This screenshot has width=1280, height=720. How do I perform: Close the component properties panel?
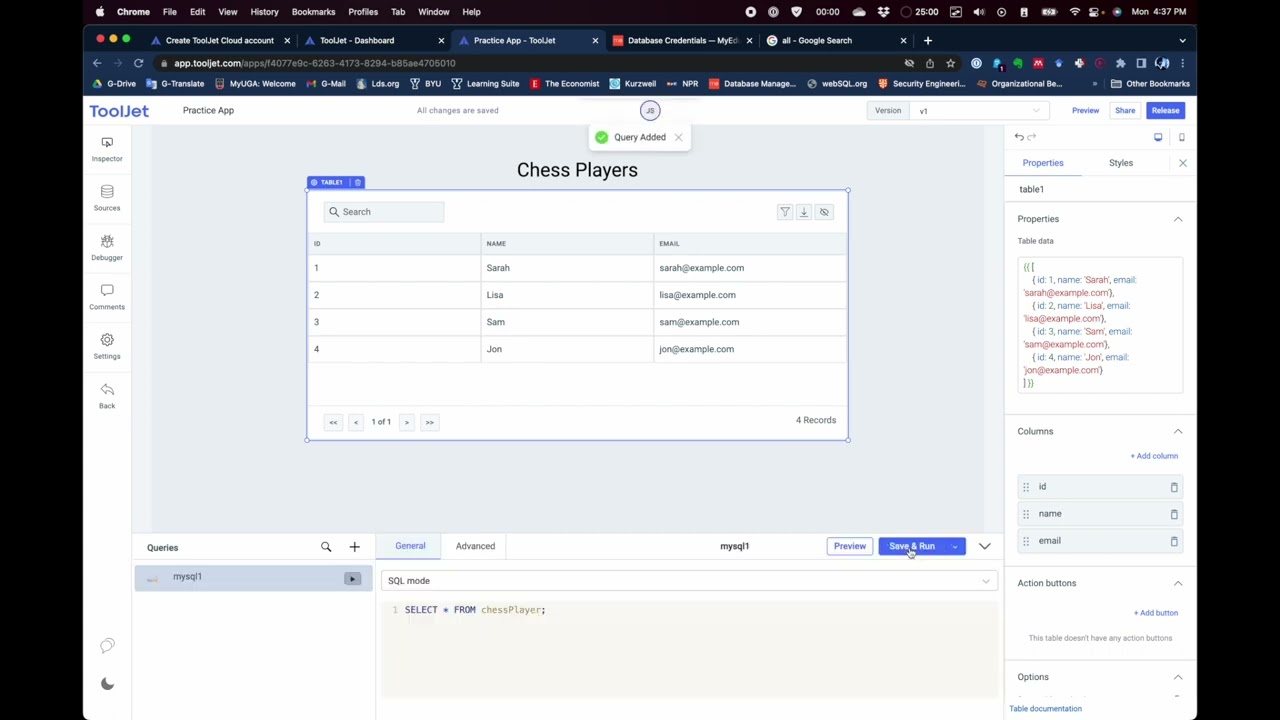[x=1183, y=163]
